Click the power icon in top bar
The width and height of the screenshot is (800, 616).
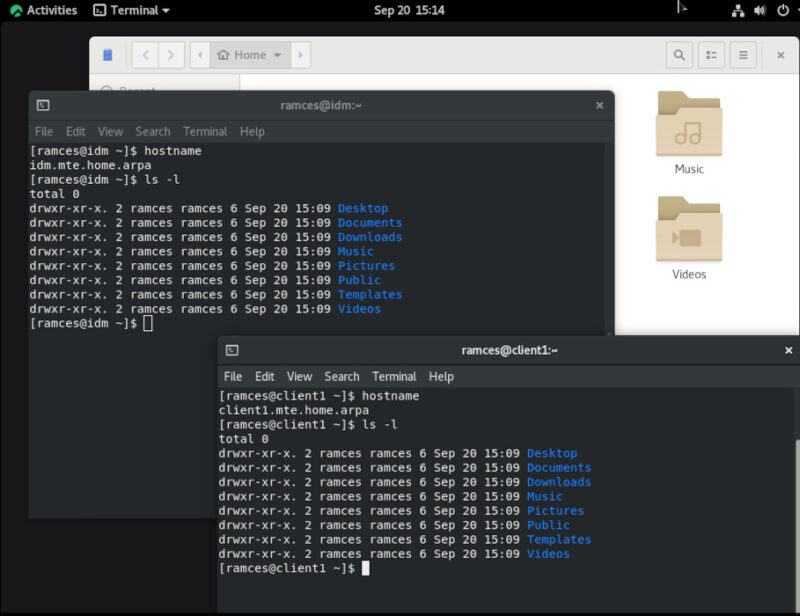[782, 10]
